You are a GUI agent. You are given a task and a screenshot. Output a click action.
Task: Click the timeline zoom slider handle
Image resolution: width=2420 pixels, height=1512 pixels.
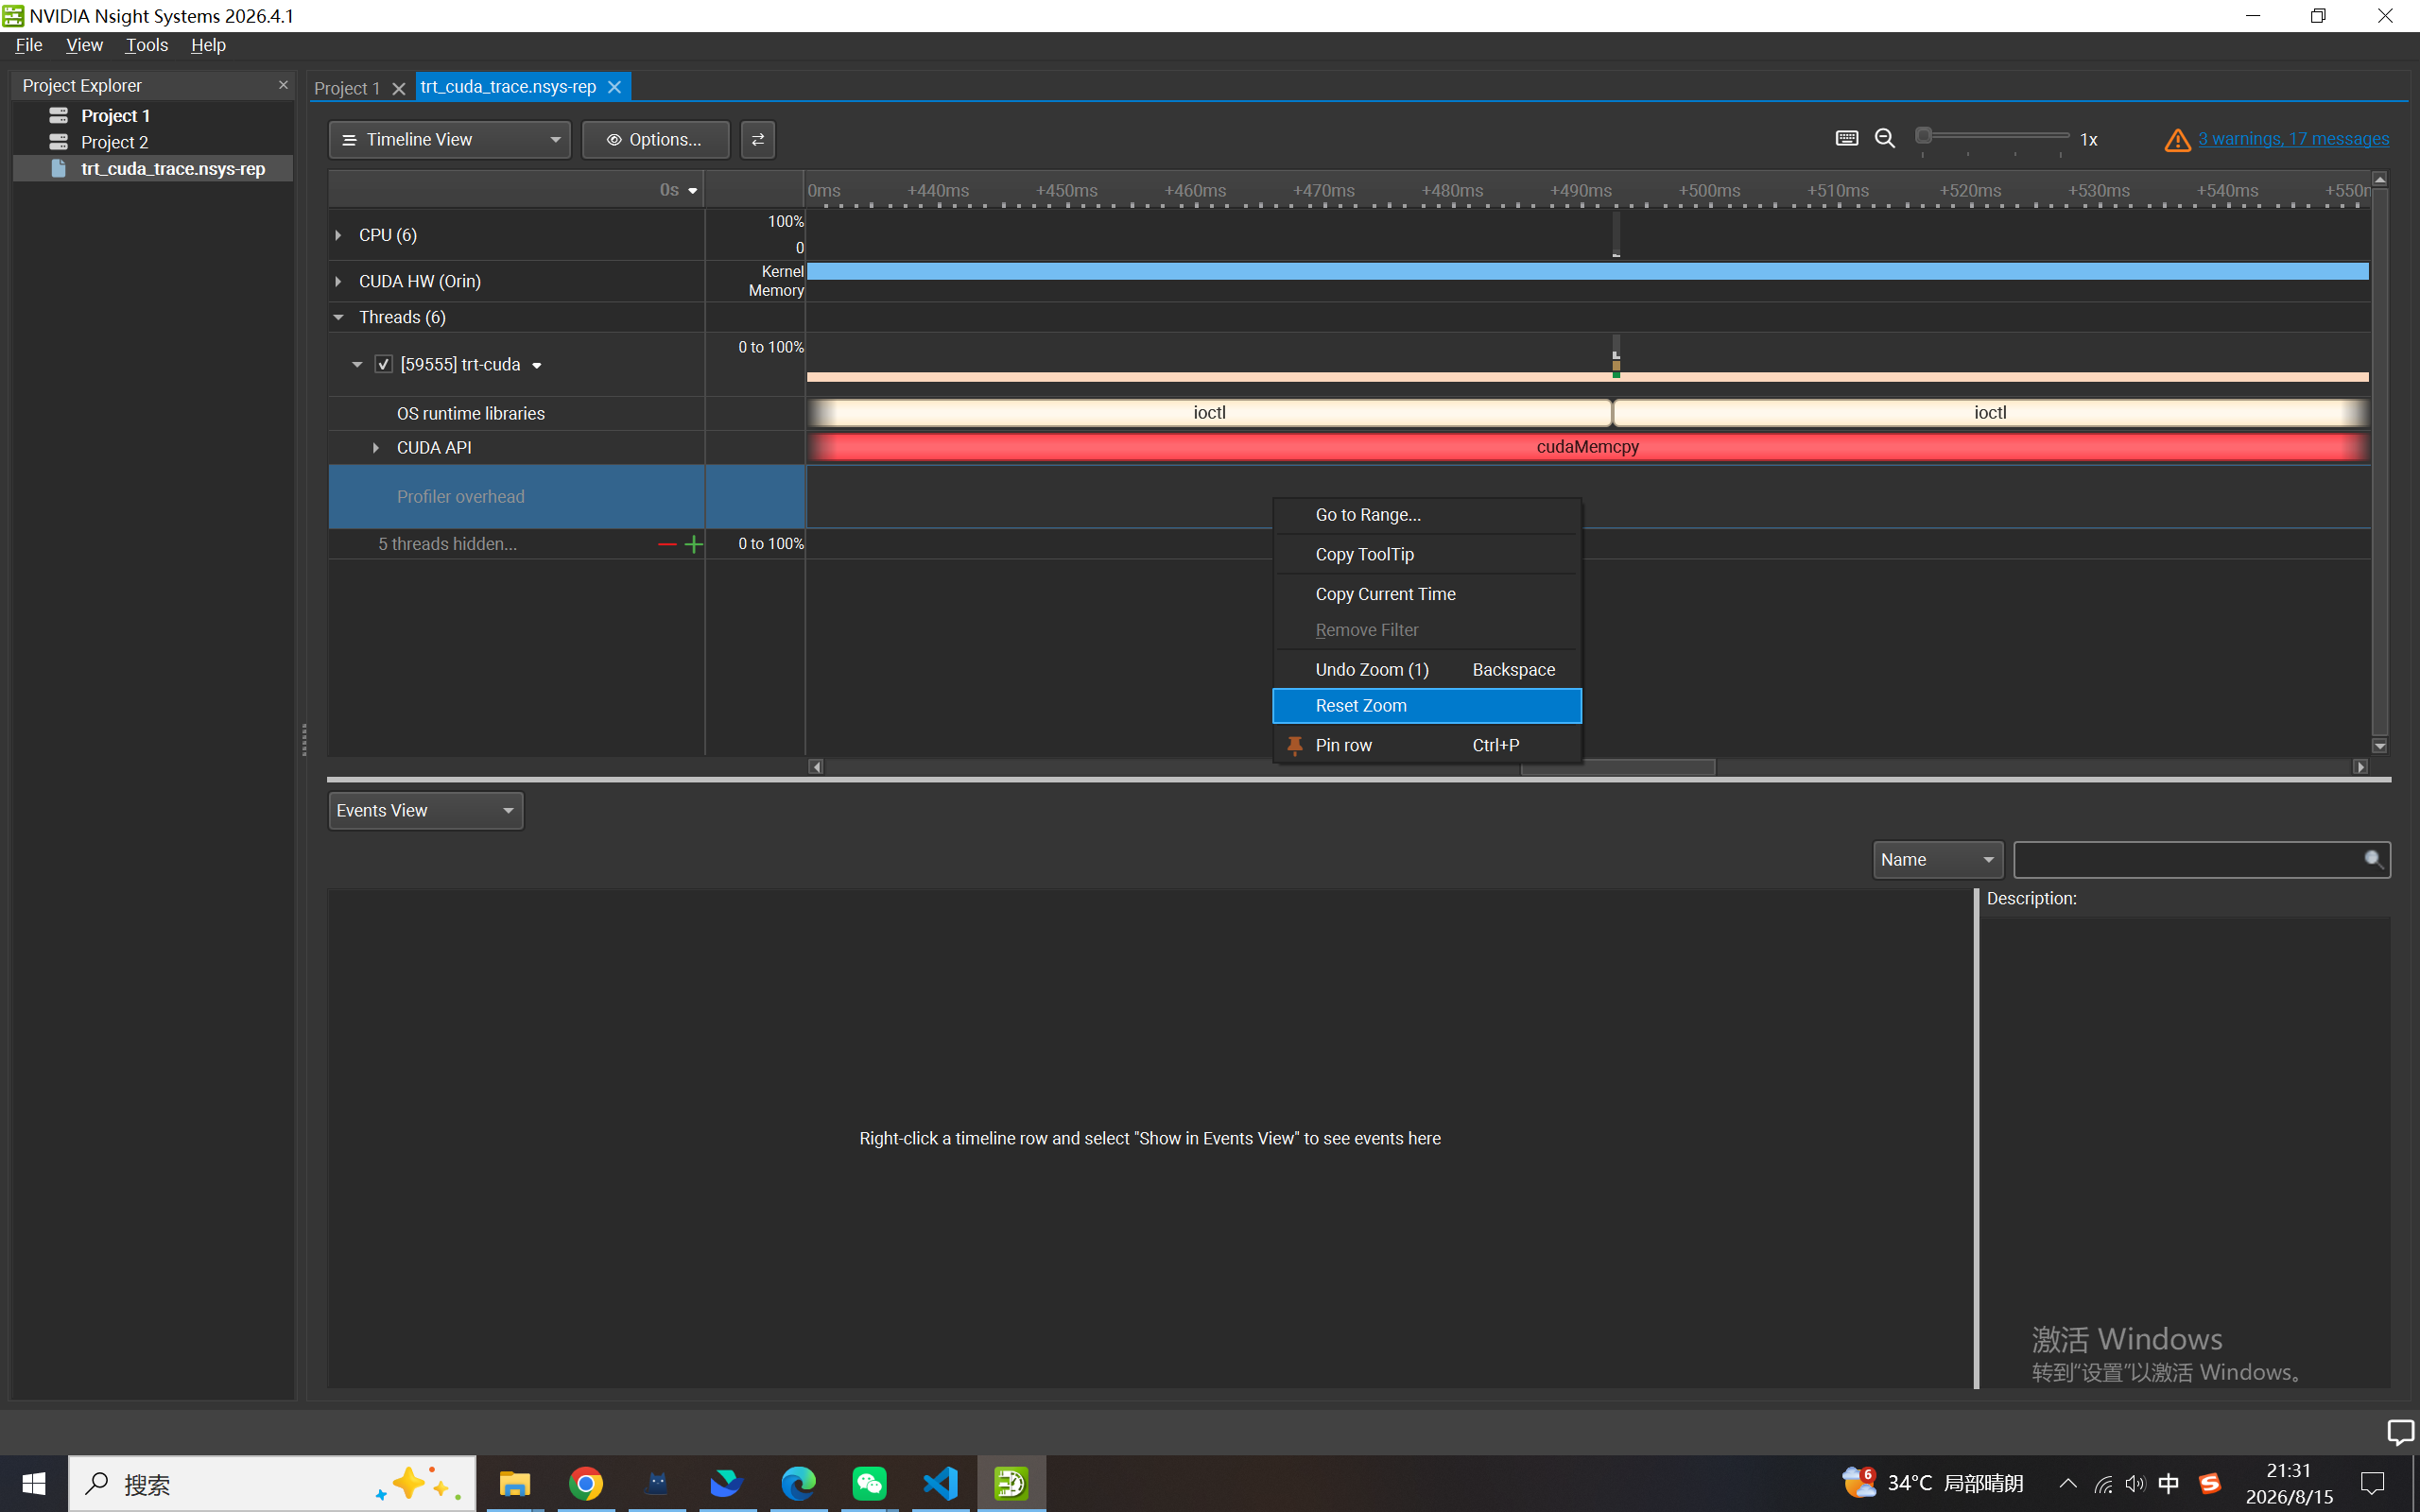1923,135
